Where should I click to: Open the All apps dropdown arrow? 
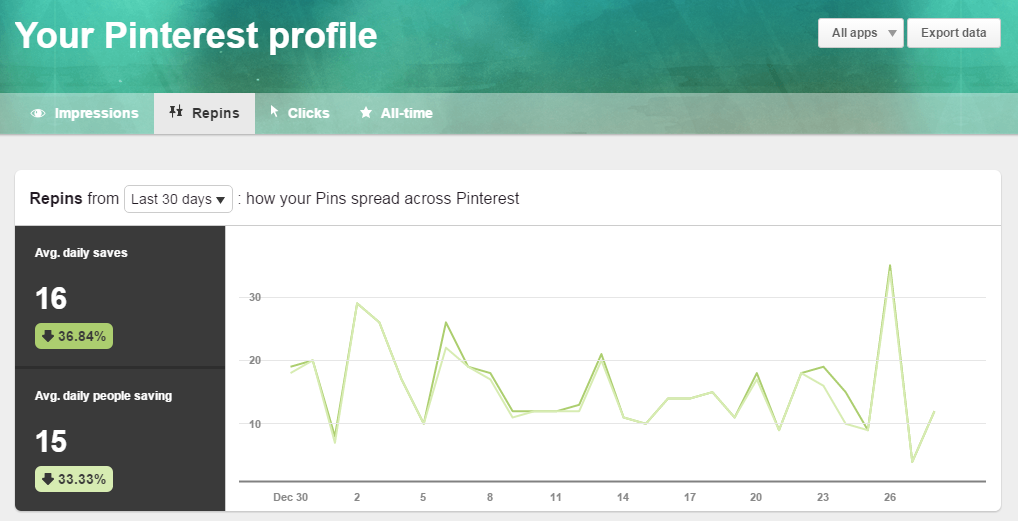pyautogui.click(x=892, y=33)
